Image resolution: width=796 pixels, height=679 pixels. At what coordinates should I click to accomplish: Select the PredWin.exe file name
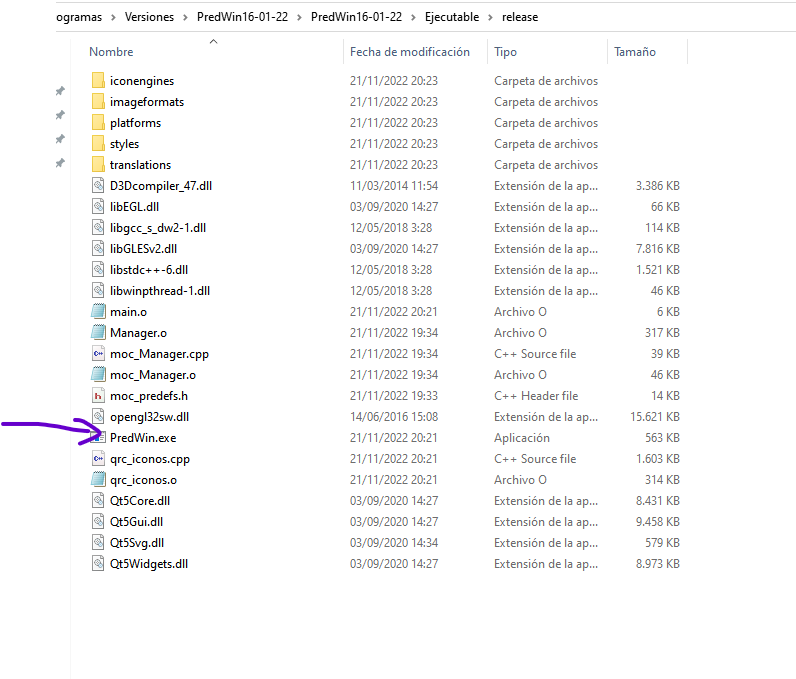click(143, 437)
